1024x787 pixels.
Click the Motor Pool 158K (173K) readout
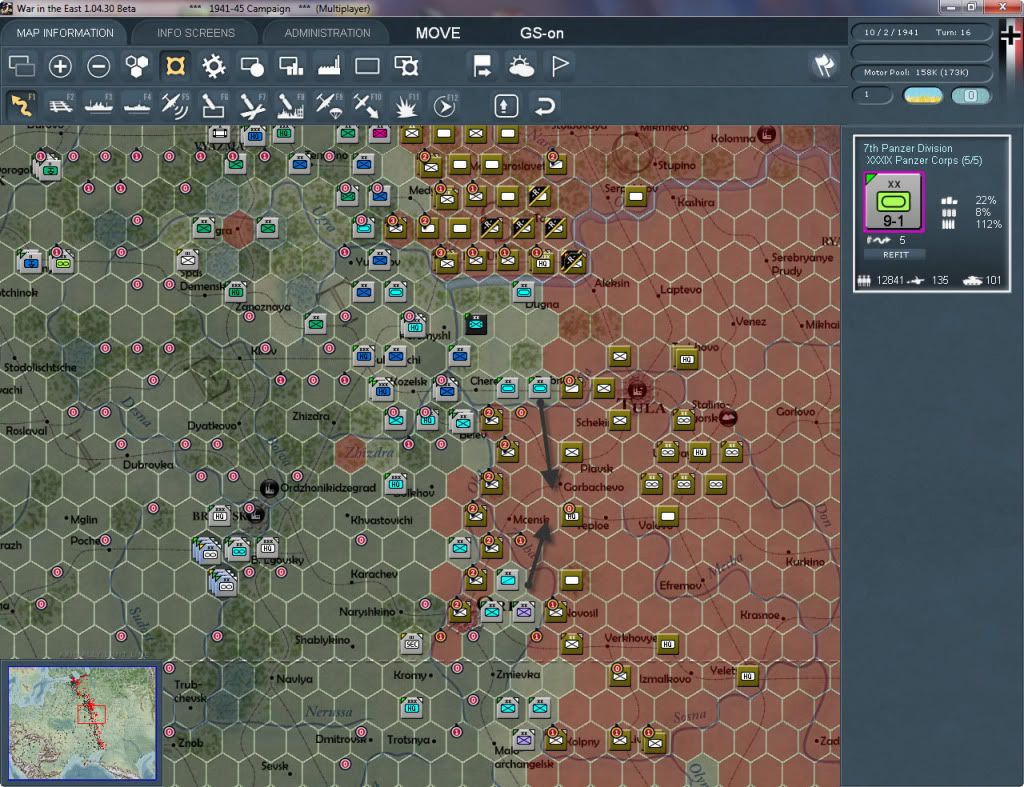[x=921, y=72]
